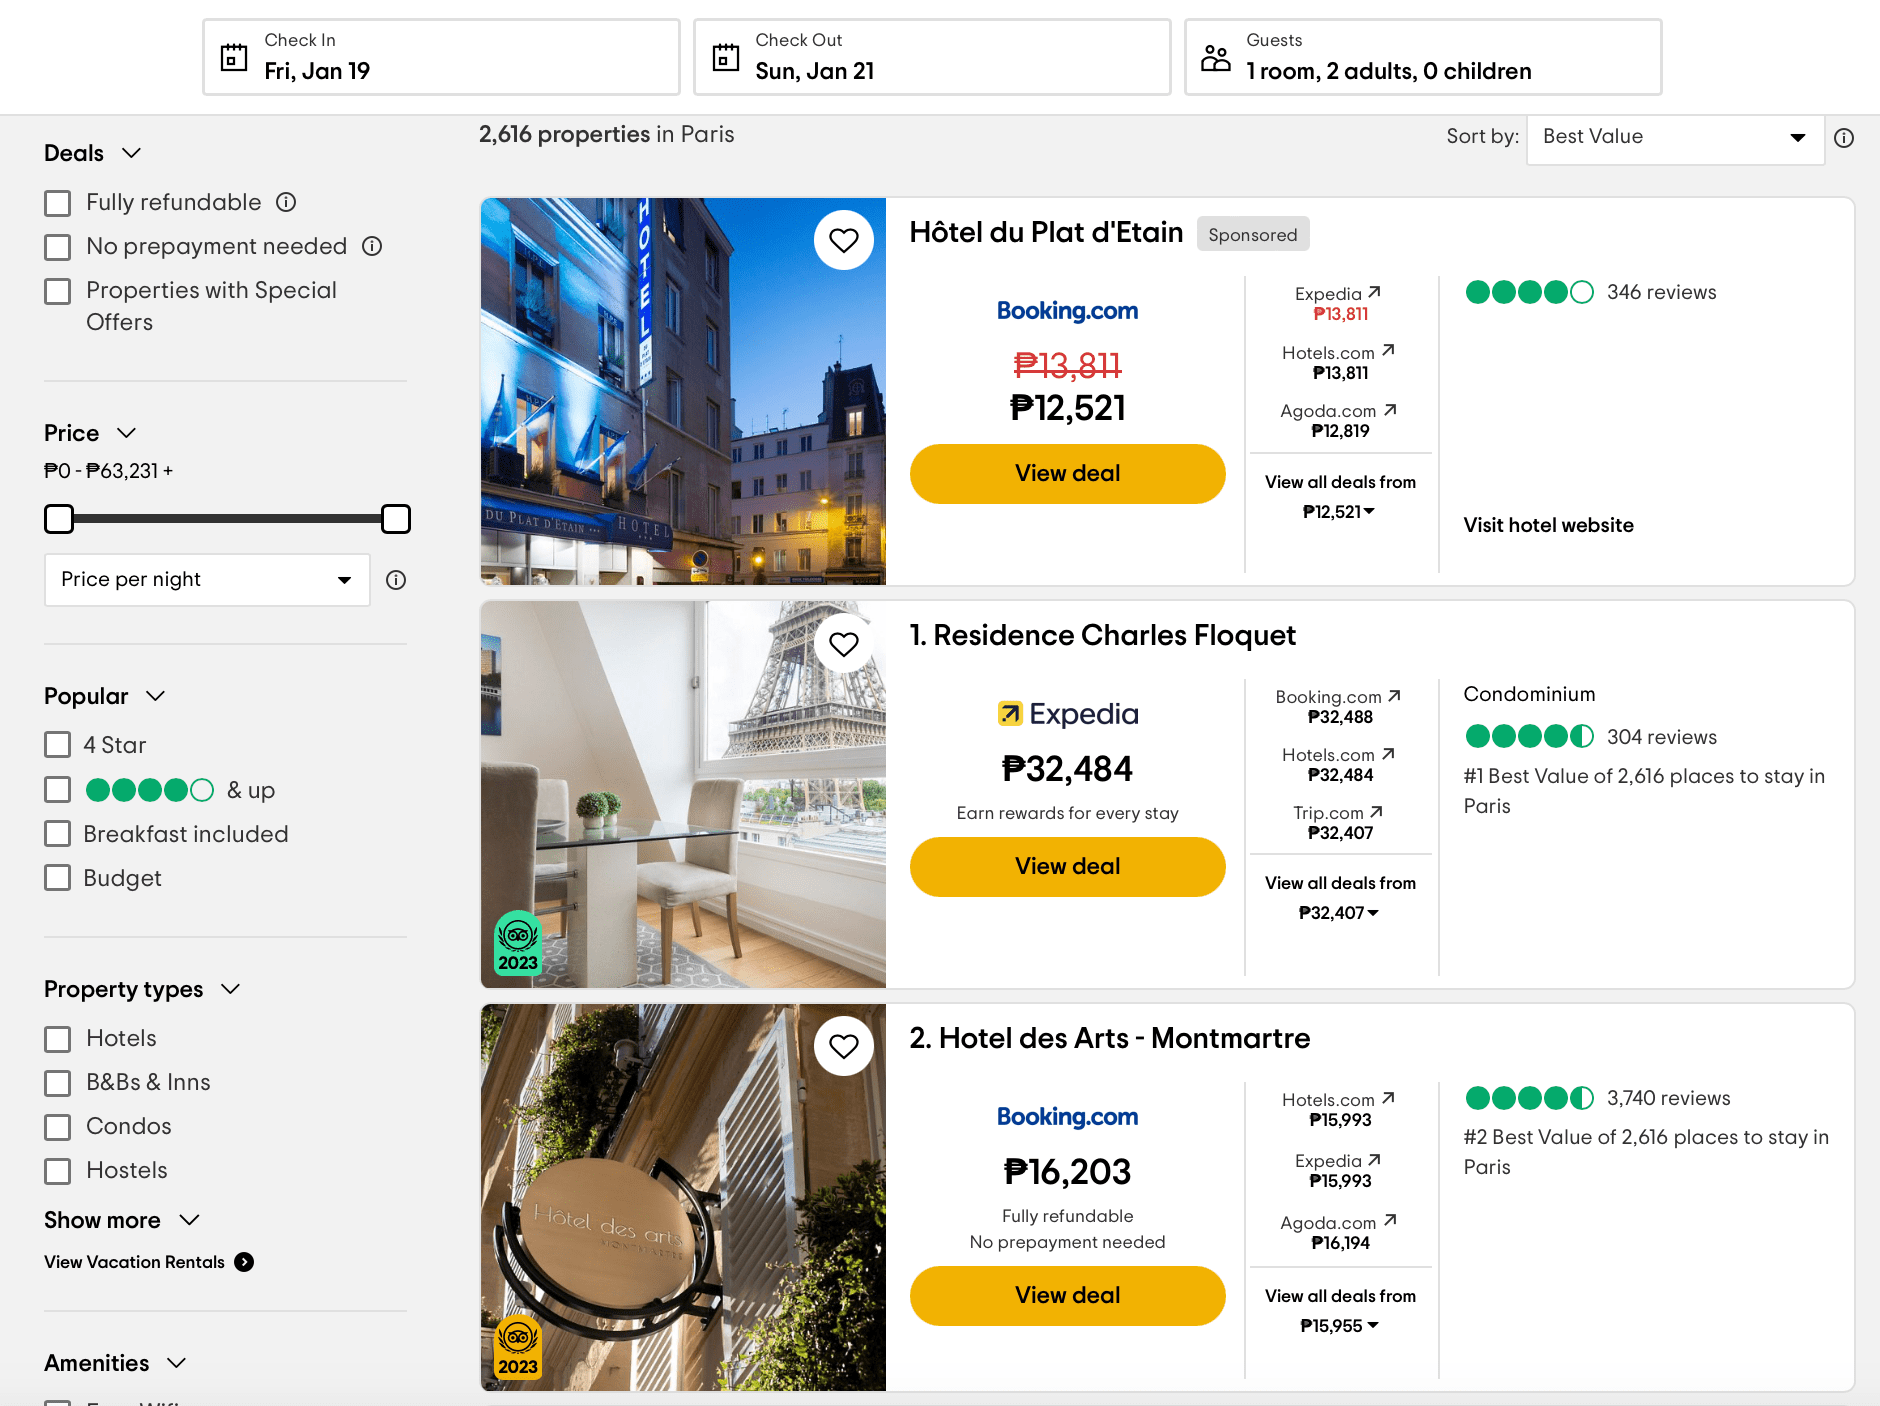
Task: Open Agoda.com ₱12,819 deal
Action: (x=1340, y=421)
